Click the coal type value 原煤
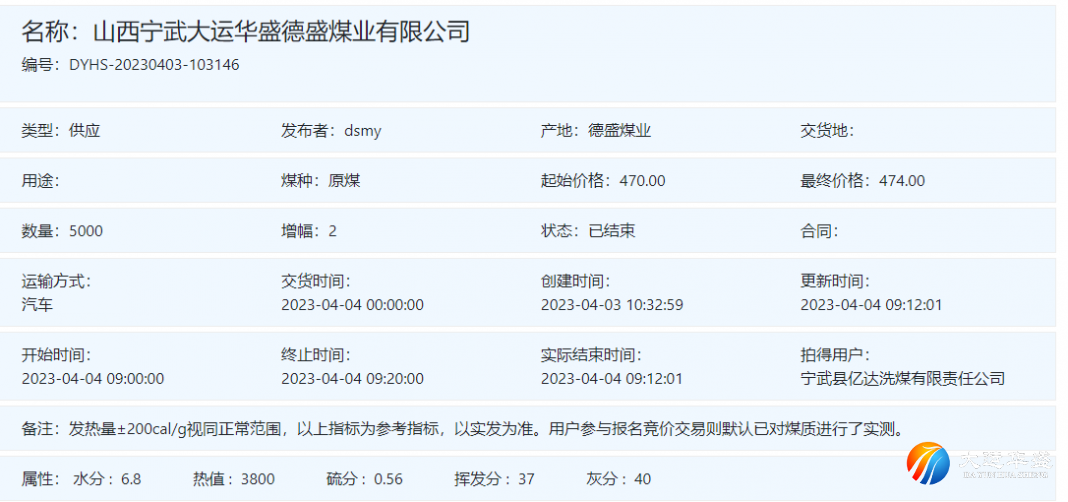 pyautogui.click(x=344, y=181)
